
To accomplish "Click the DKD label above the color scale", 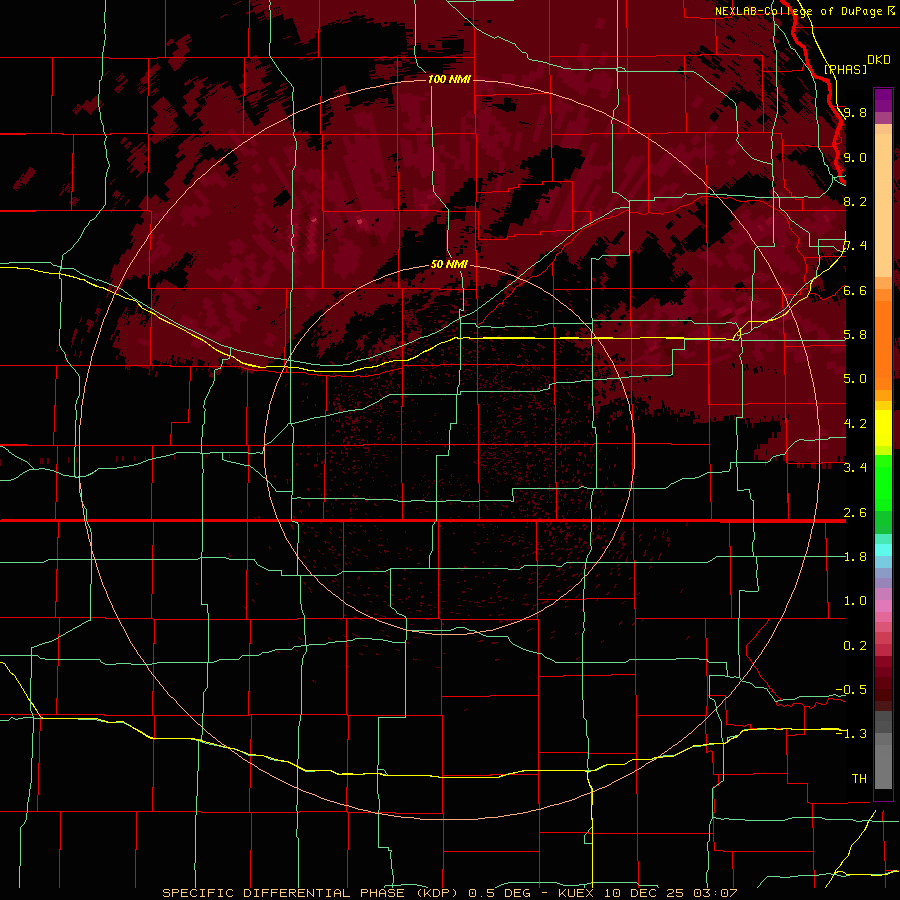I will (x=879, y=60).
